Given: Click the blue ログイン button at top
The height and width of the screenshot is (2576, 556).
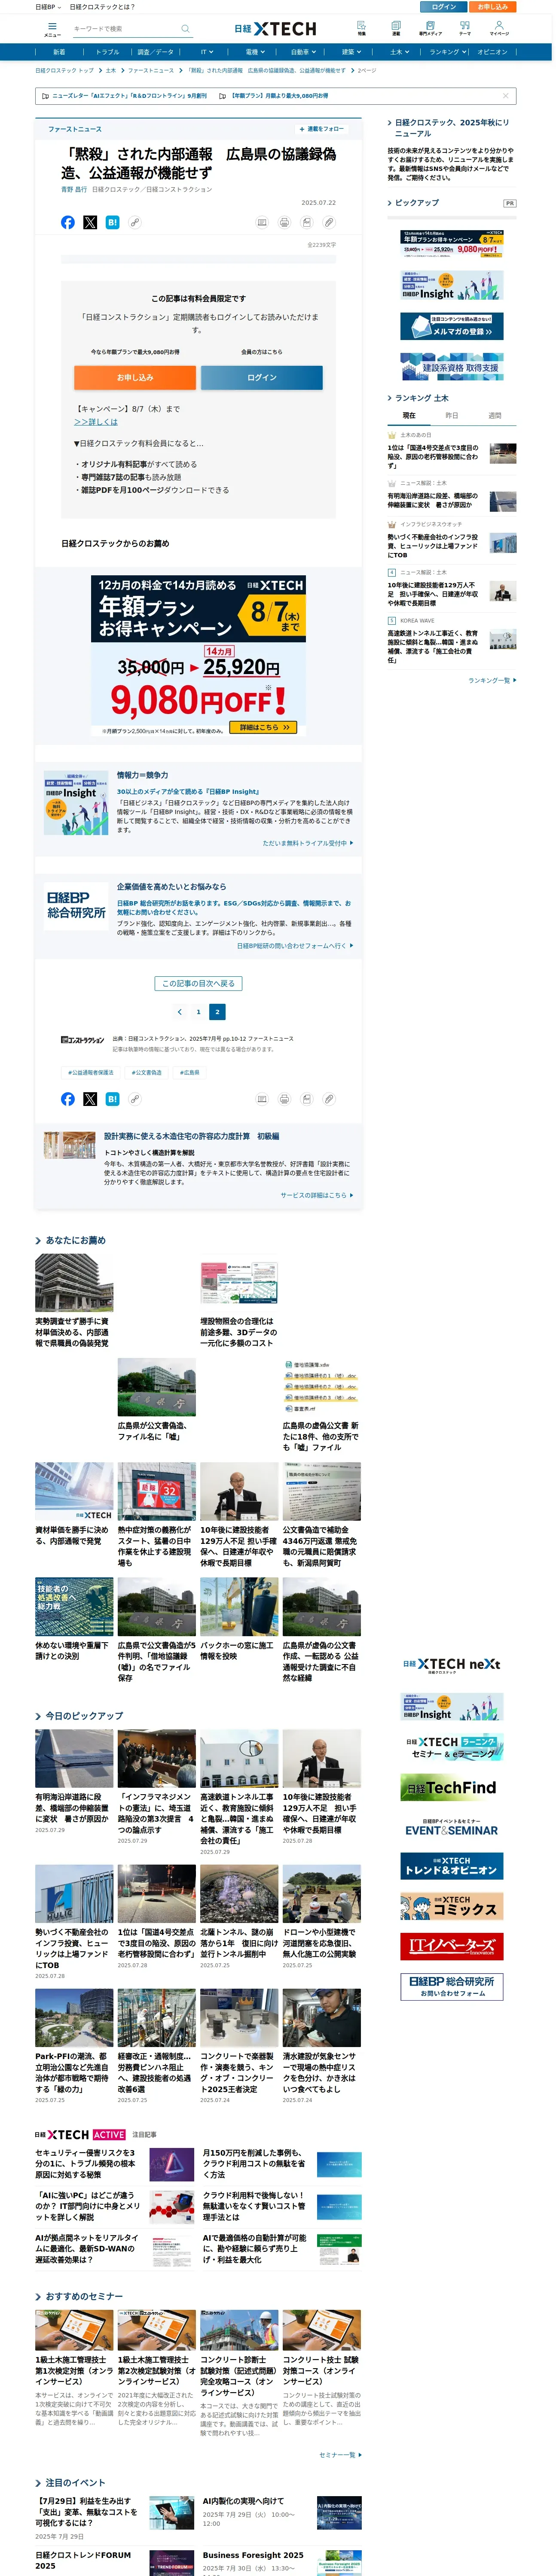Looking at the screenshot, I should [444, 6].
